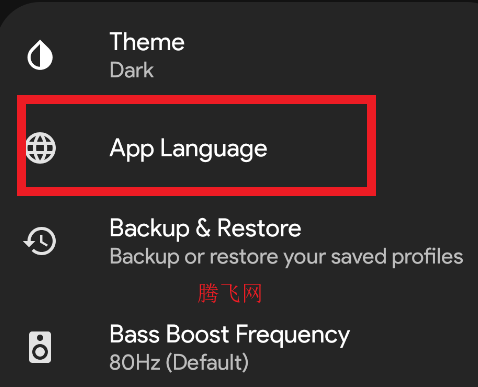Select the speaker icon for Bass Boost
Viewport: 478px width, 387px height.
[x=40, y=347]
